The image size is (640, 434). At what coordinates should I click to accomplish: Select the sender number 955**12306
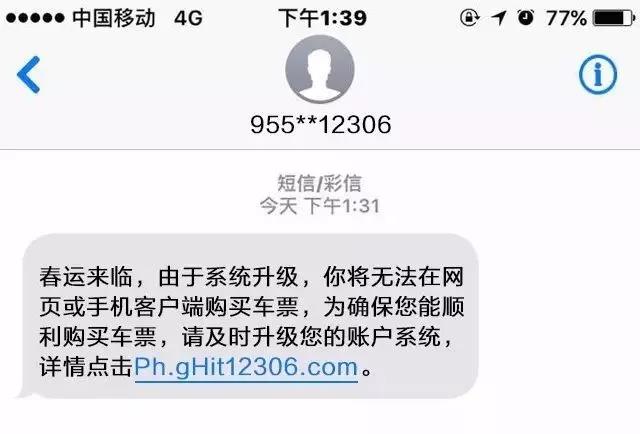click(320, 125)
